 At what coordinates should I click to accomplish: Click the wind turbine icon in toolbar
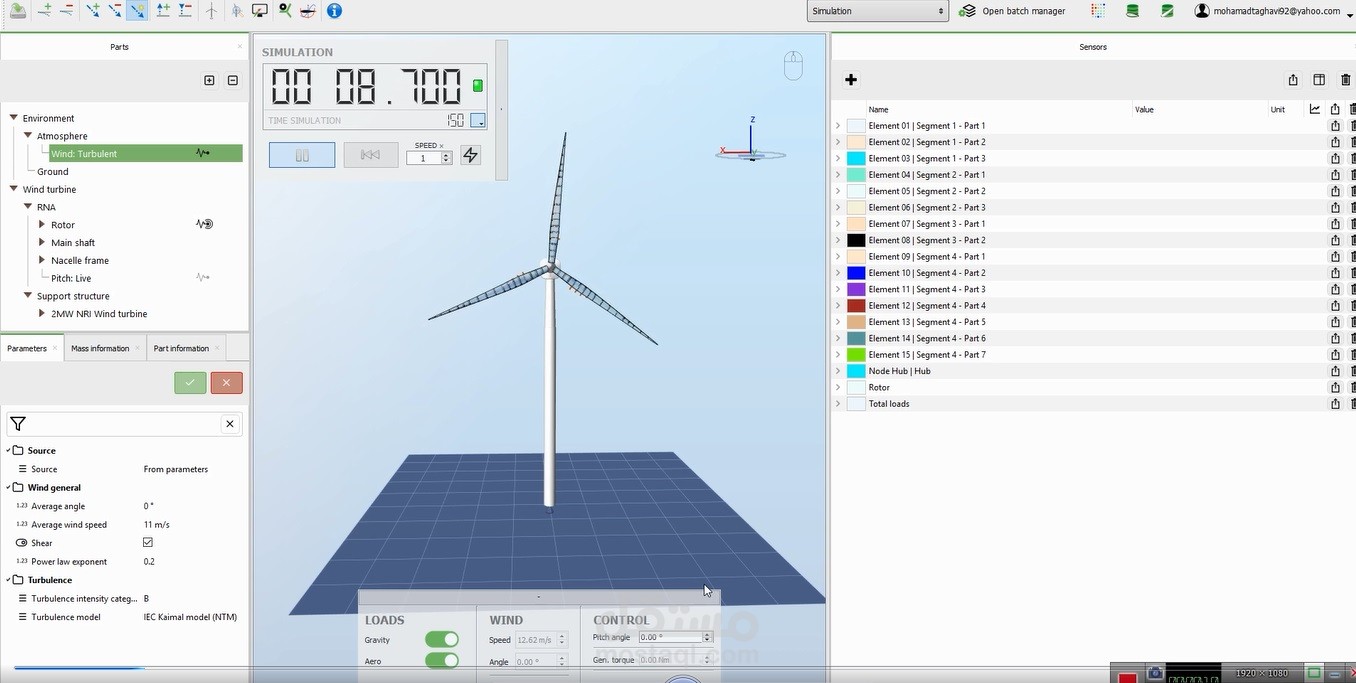point(211,11)
